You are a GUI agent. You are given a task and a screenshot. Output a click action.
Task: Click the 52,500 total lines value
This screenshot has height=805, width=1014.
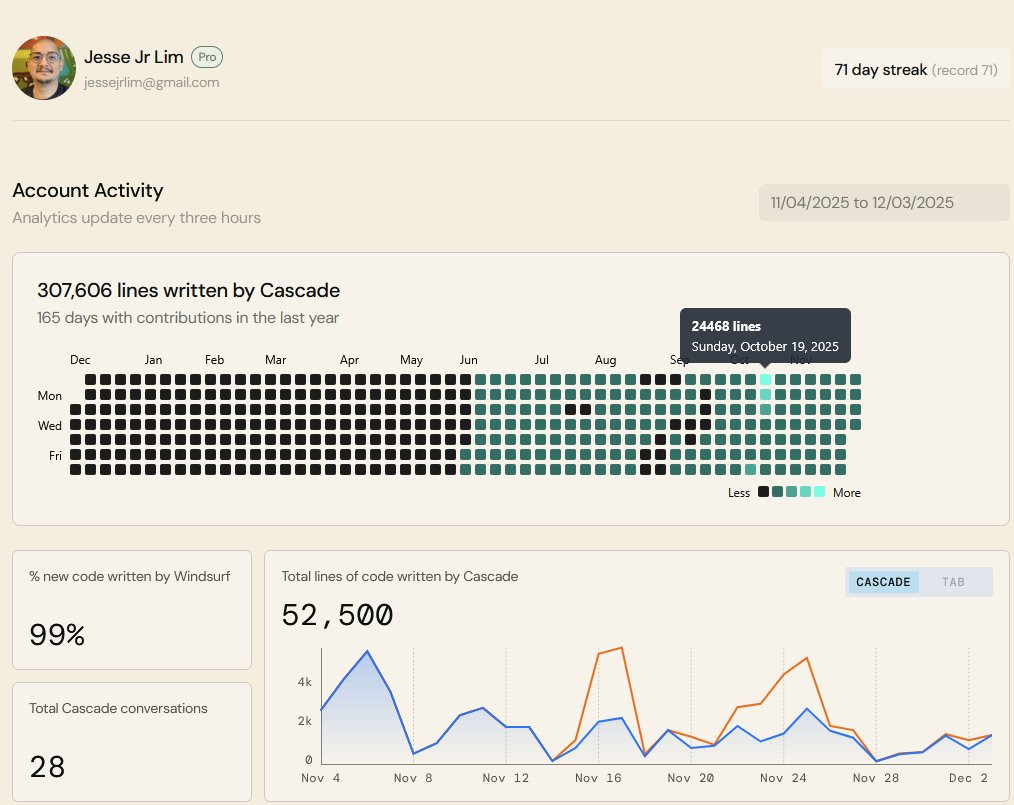click(x=337, y=615)
